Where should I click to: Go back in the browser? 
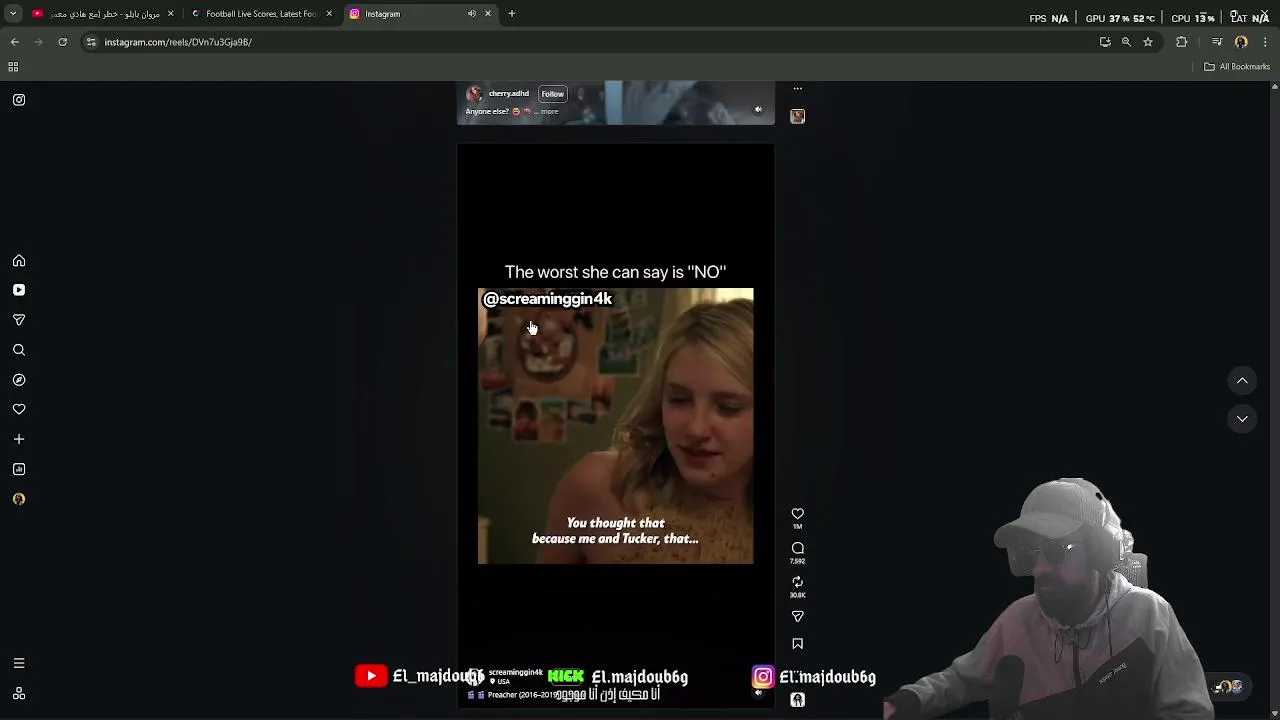pos(15,42)
